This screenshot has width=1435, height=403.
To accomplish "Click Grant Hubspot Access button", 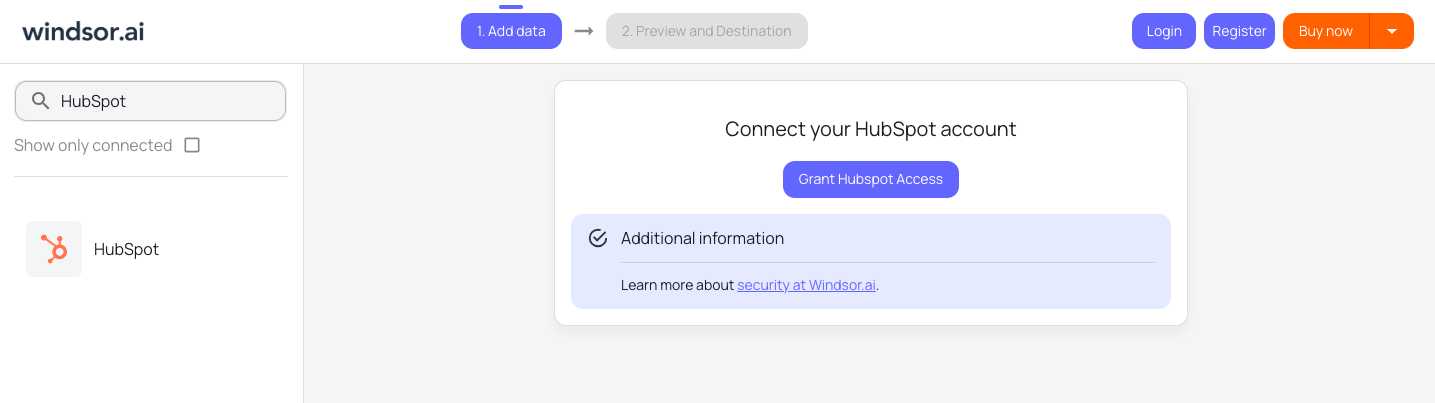I will click(870, 179).
